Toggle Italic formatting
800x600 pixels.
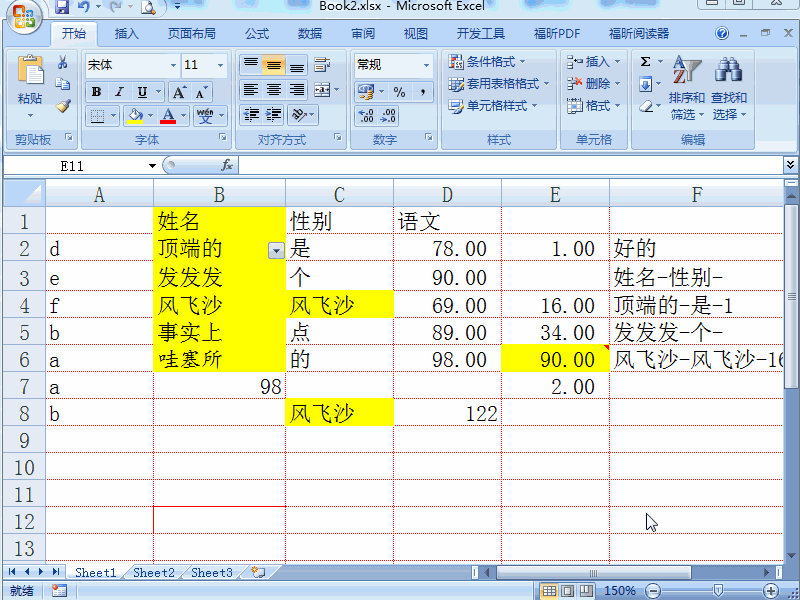coord(119,92)
